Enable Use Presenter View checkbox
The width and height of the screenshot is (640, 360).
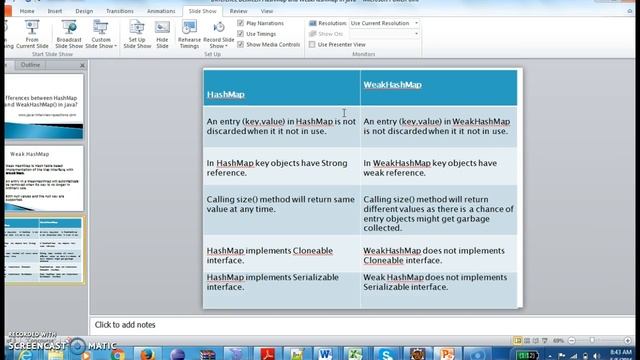(312, 44)
